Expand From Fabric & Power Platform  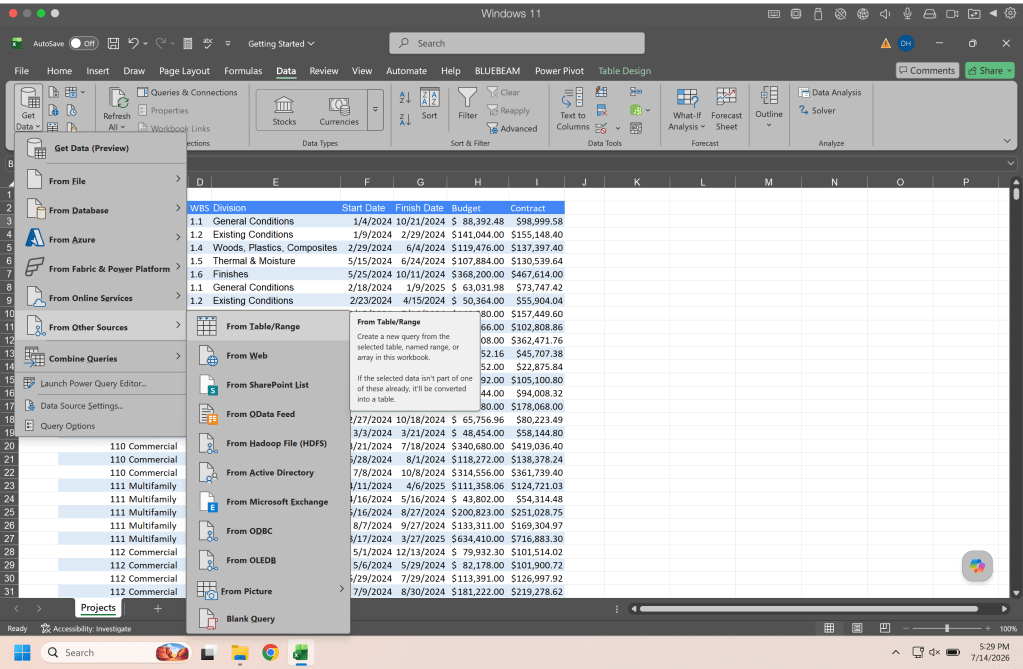(x=101, y=268)
